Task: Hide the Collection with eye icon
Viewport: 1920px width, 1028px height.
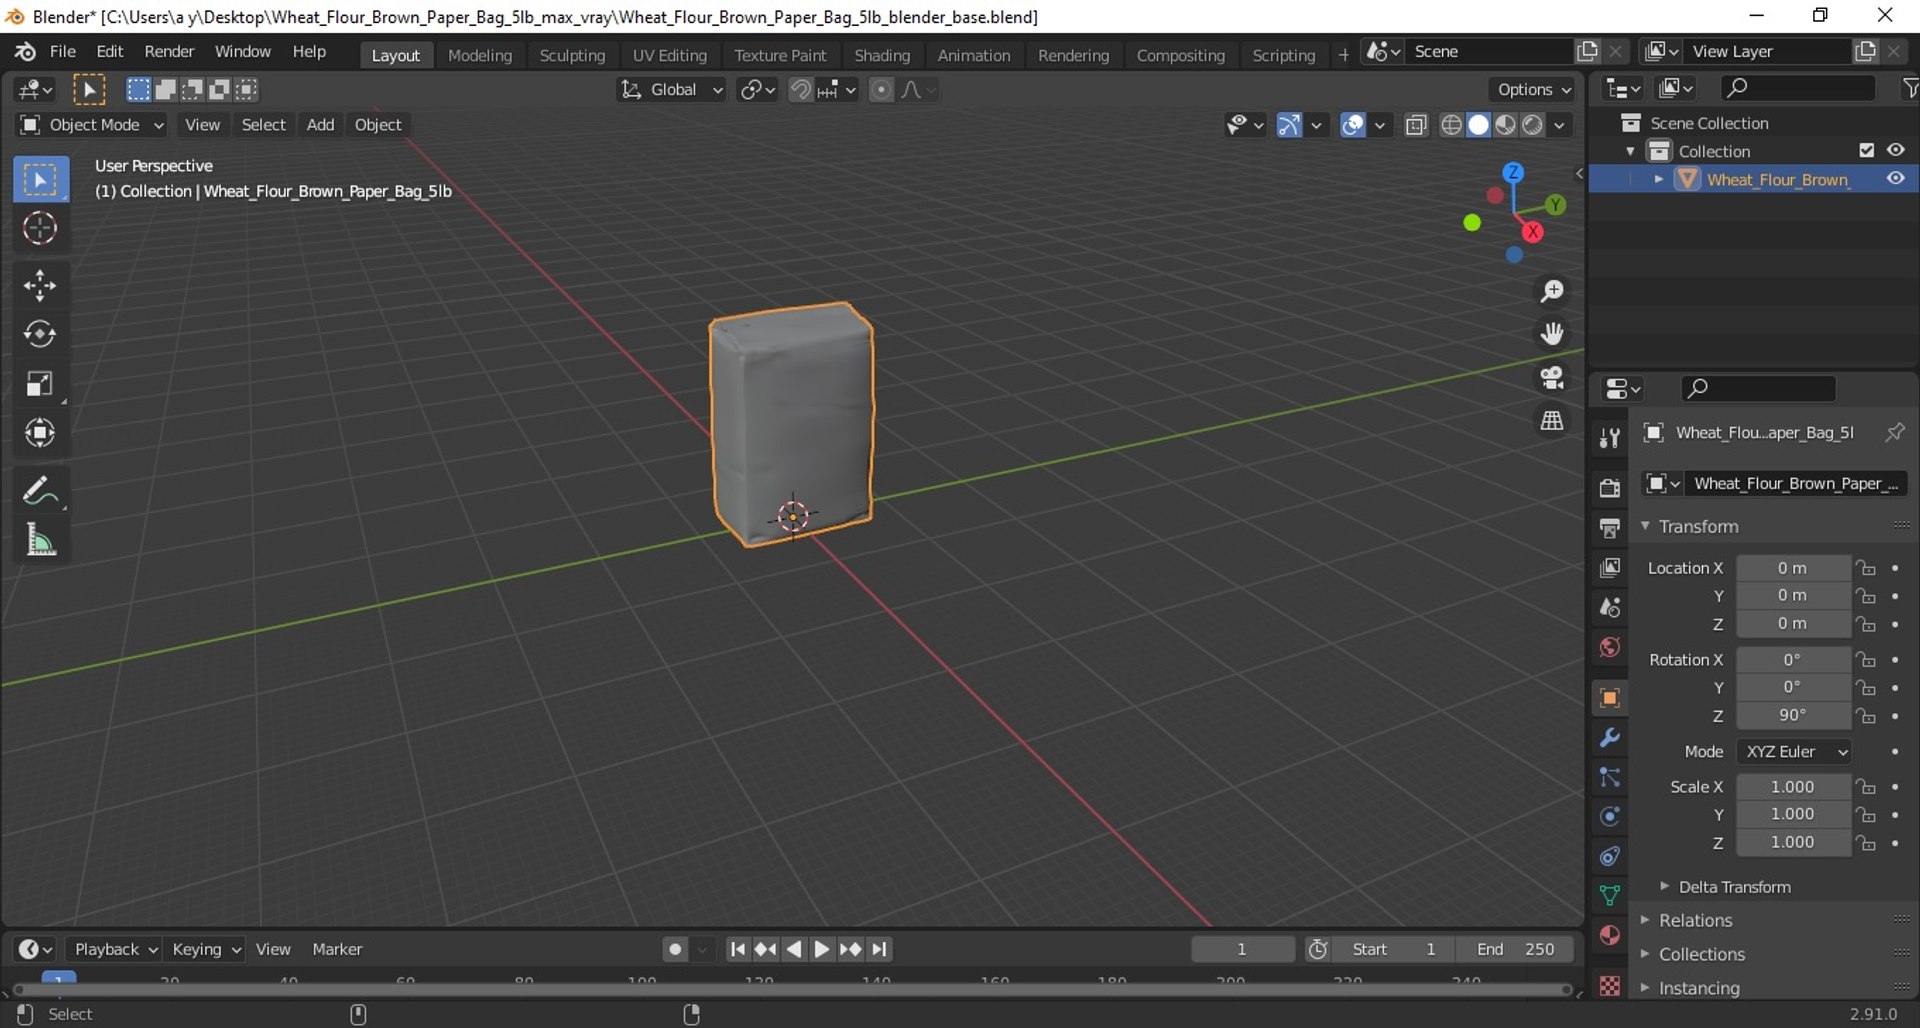Action: point(1895,150)
